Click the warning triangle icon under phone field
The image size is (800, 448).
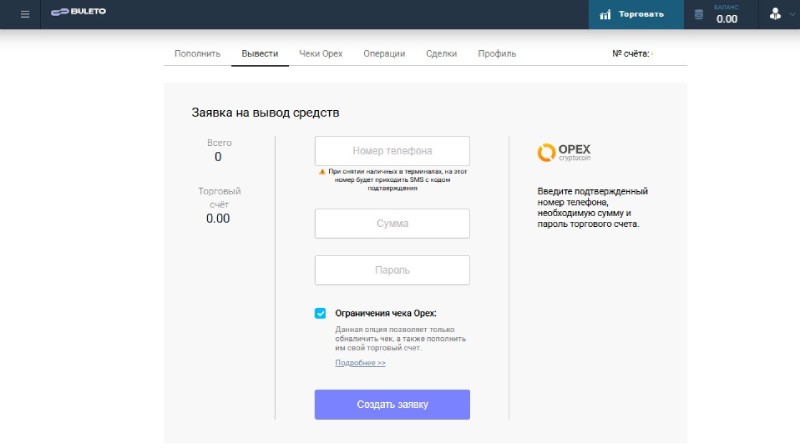322,172
